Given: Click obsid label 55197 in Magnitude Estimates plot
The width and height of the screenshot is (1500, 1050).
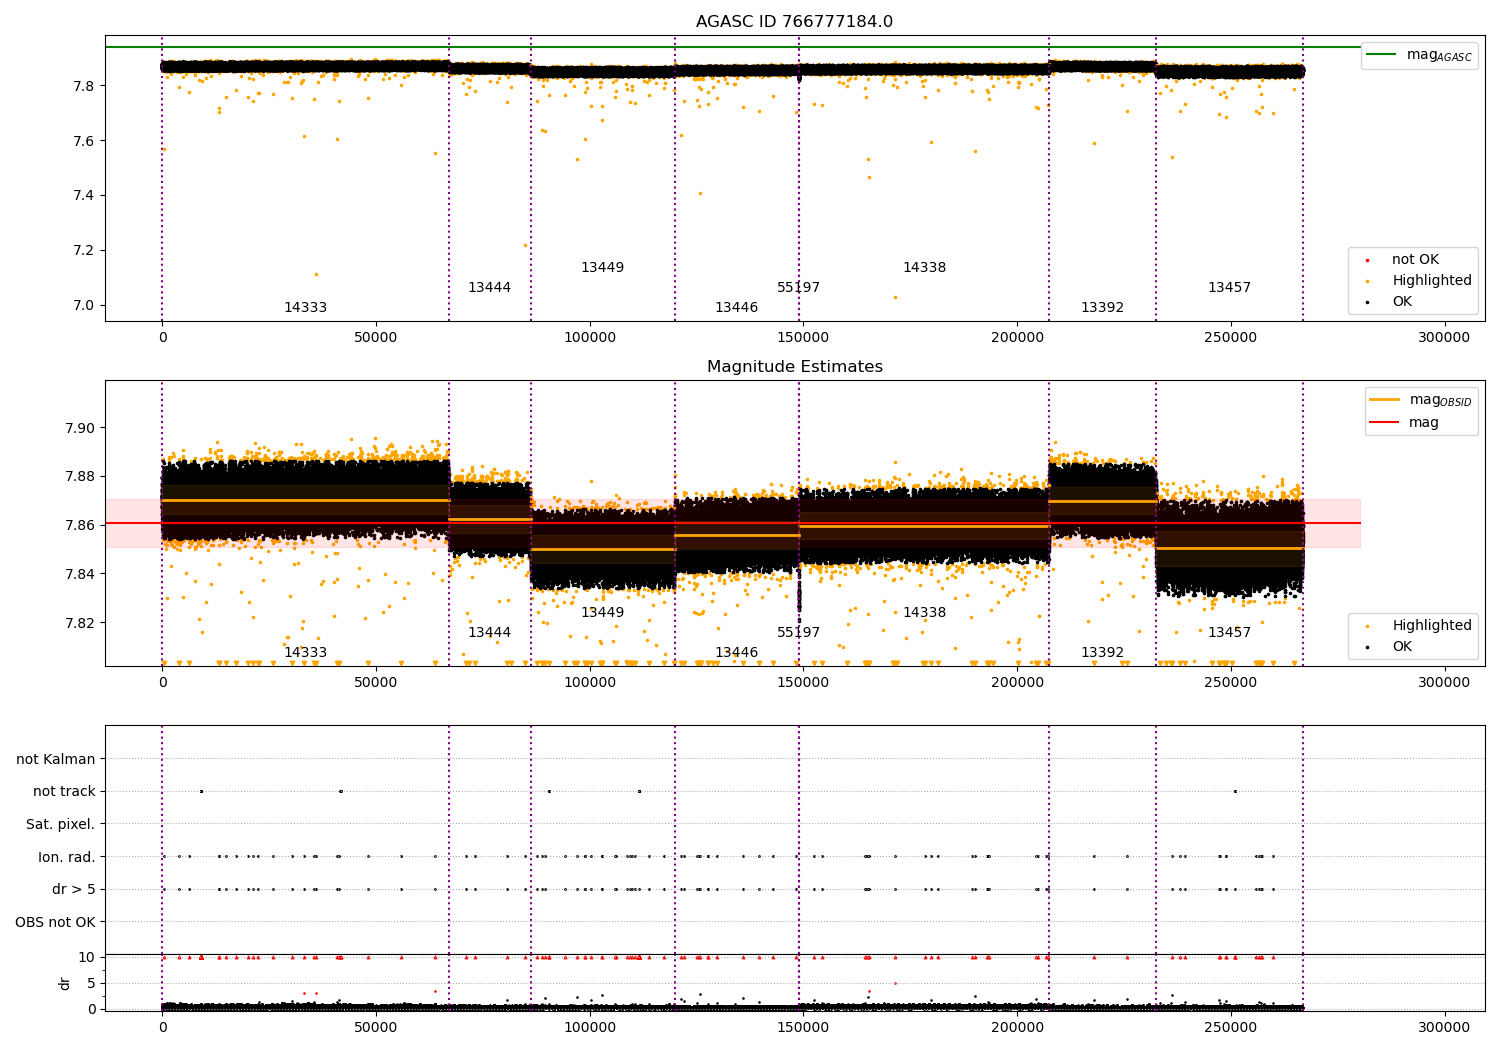Looking at the screenshot, I should point(798,633).
